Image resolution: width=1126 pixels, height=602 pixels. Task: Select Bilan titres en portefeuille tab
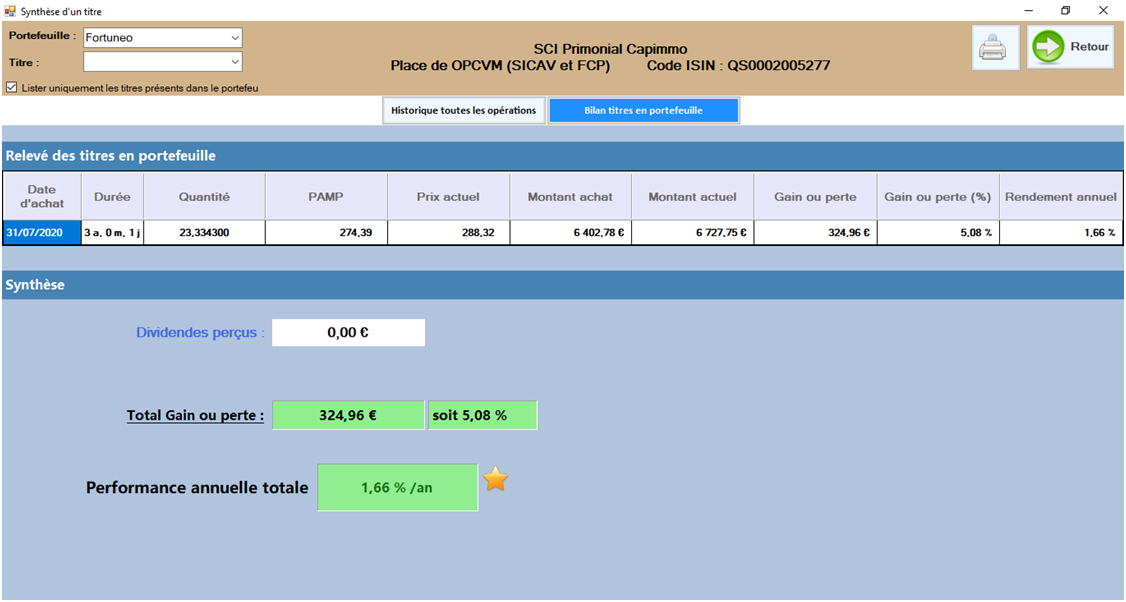coord(643,111)
